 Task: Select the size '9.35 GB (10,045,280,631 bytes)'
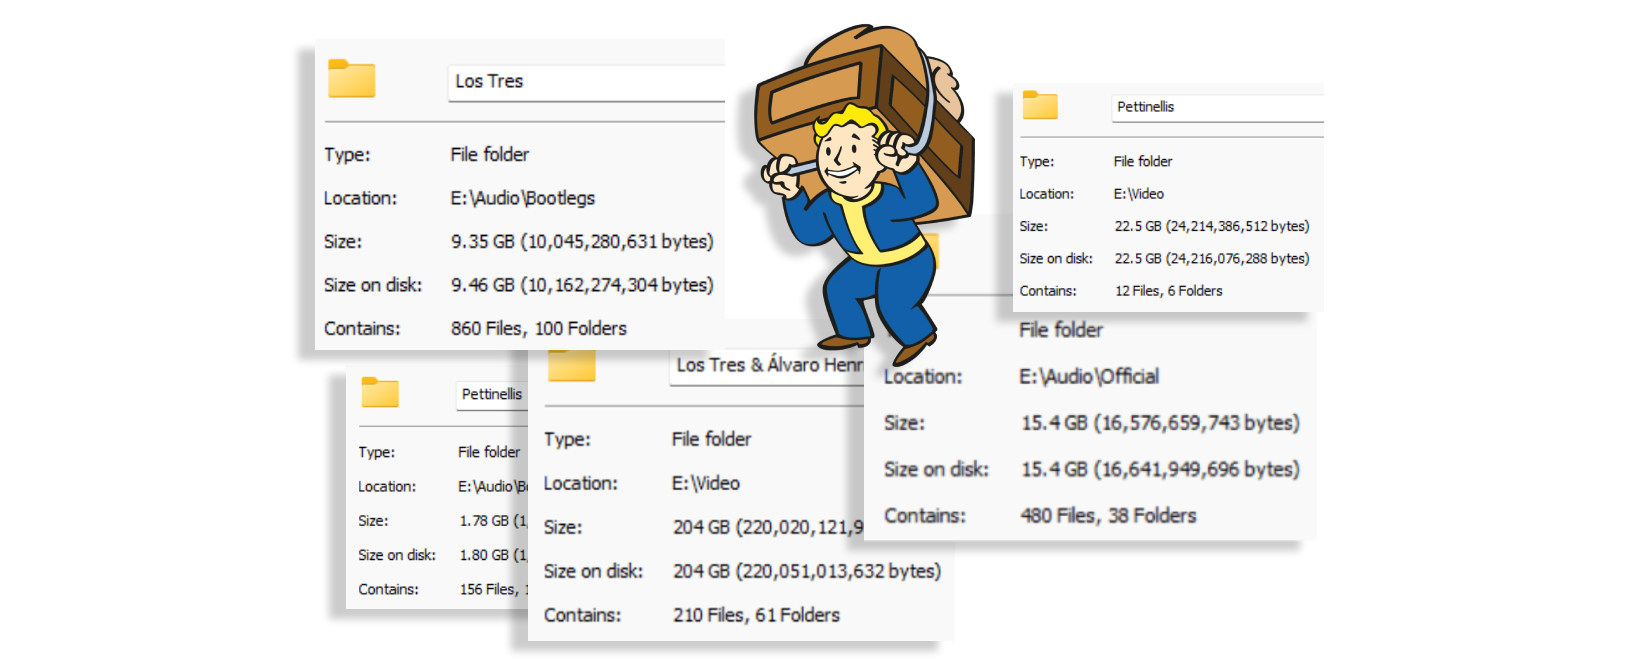pos(582,242)
